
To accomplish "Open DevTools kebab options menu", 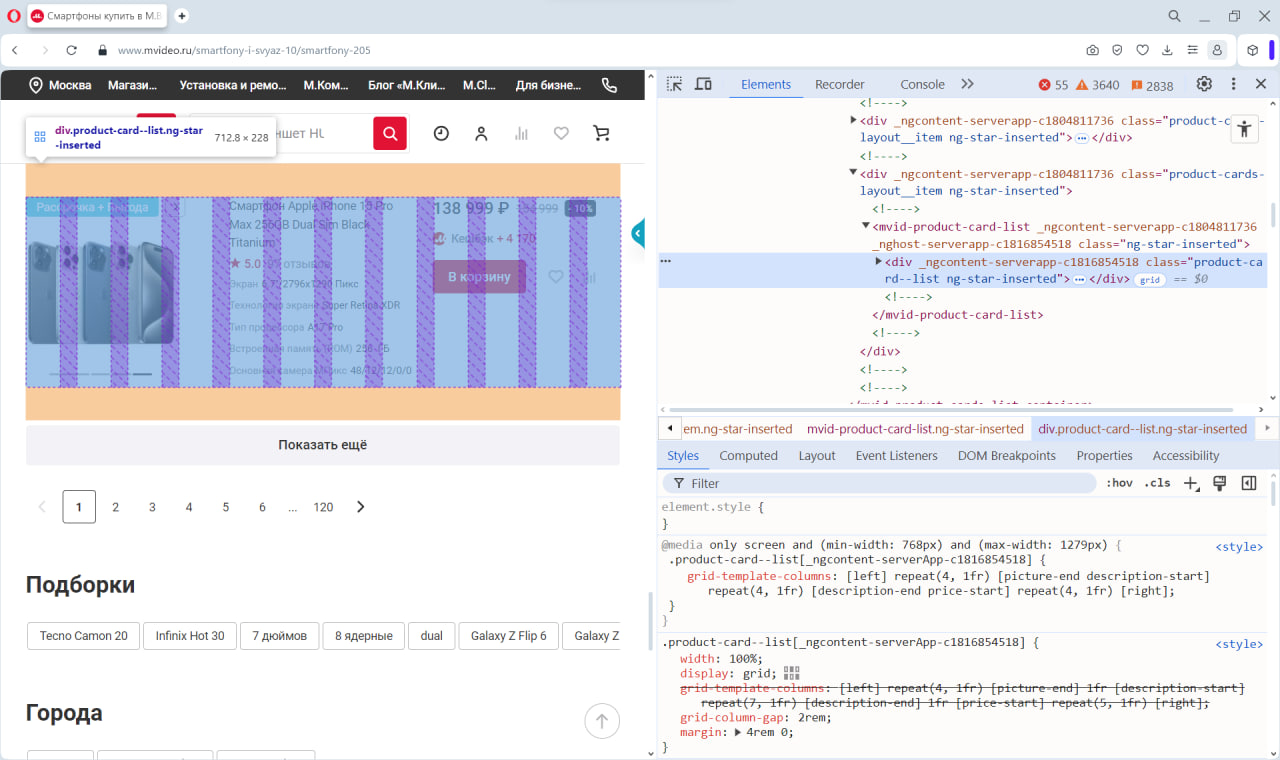I will pyautogui.click(x=1233, y=84).
